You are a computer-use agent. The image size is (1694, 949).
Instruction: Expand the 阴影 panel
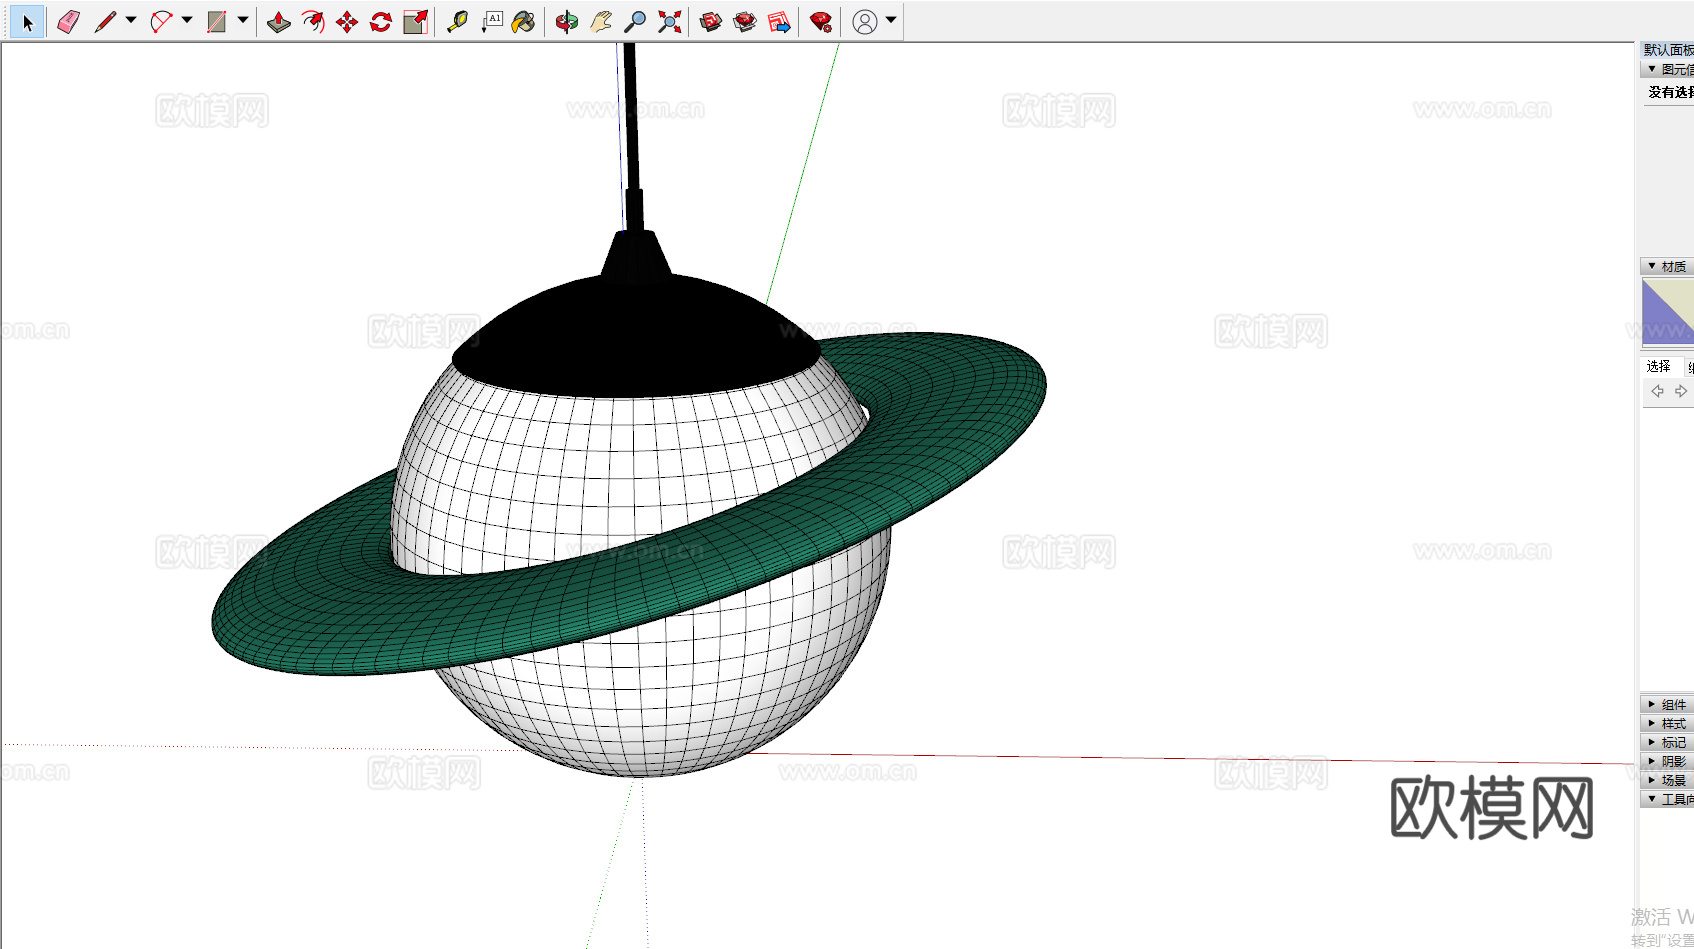[x=1667, y=761]
